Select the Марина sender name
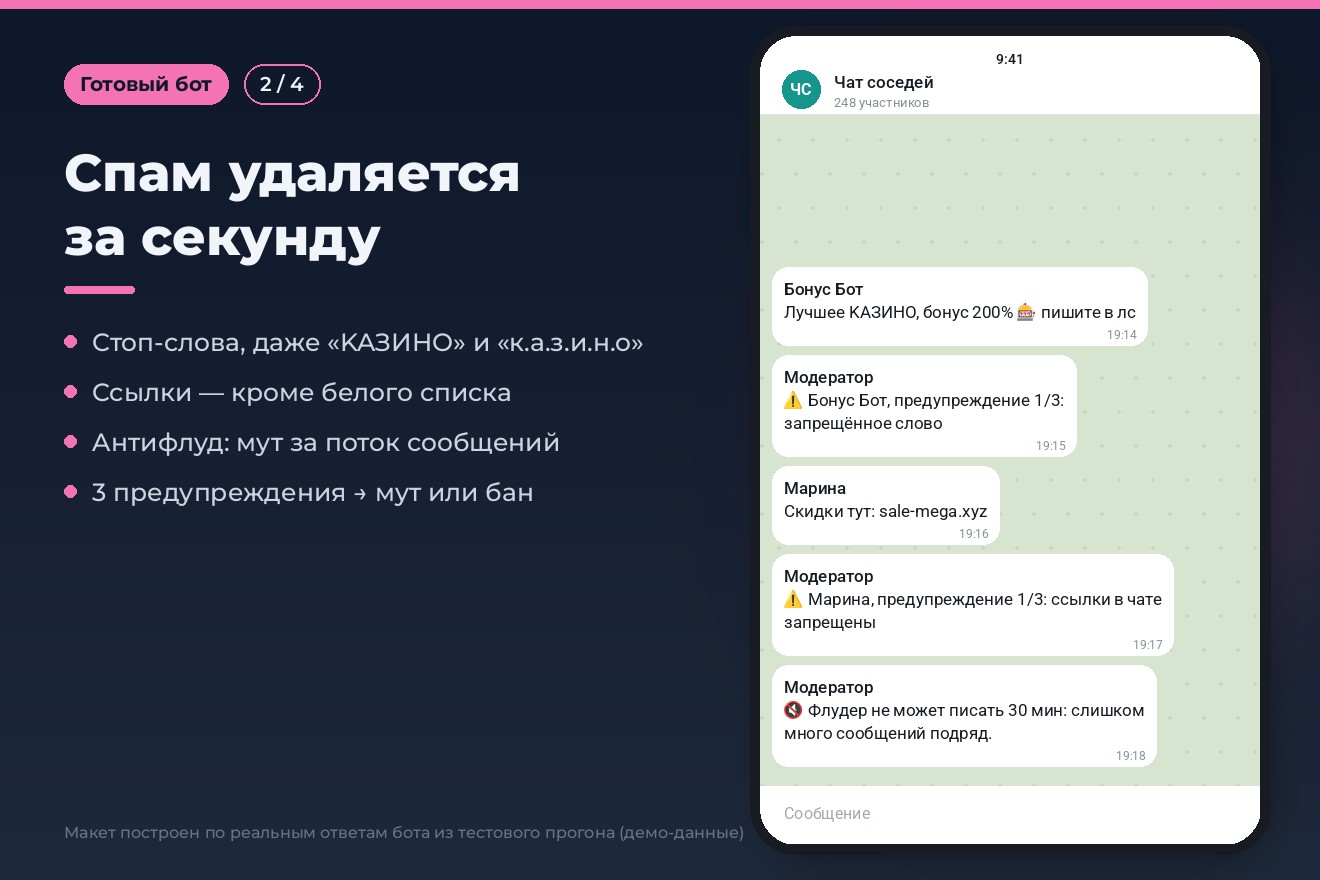This screenshot has height=880, width=1320. click(815, 488)
